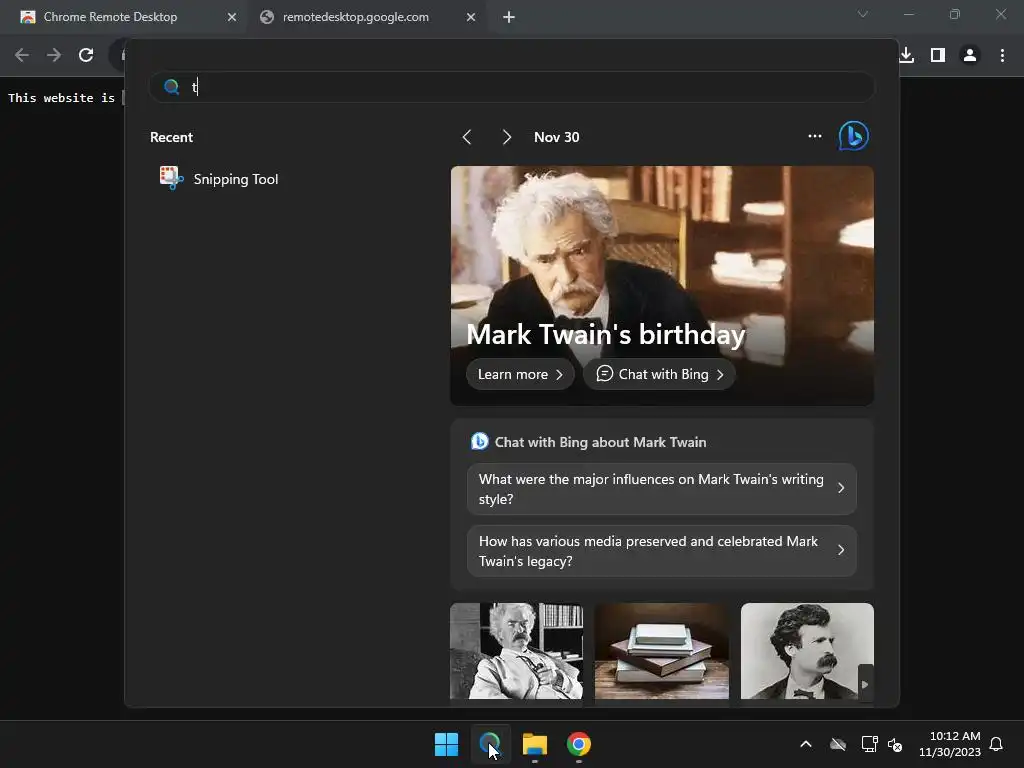The height and width of the screenshot is (768, 1024).
Task: Open Chrome downloads icon
Action: point(906,55)
